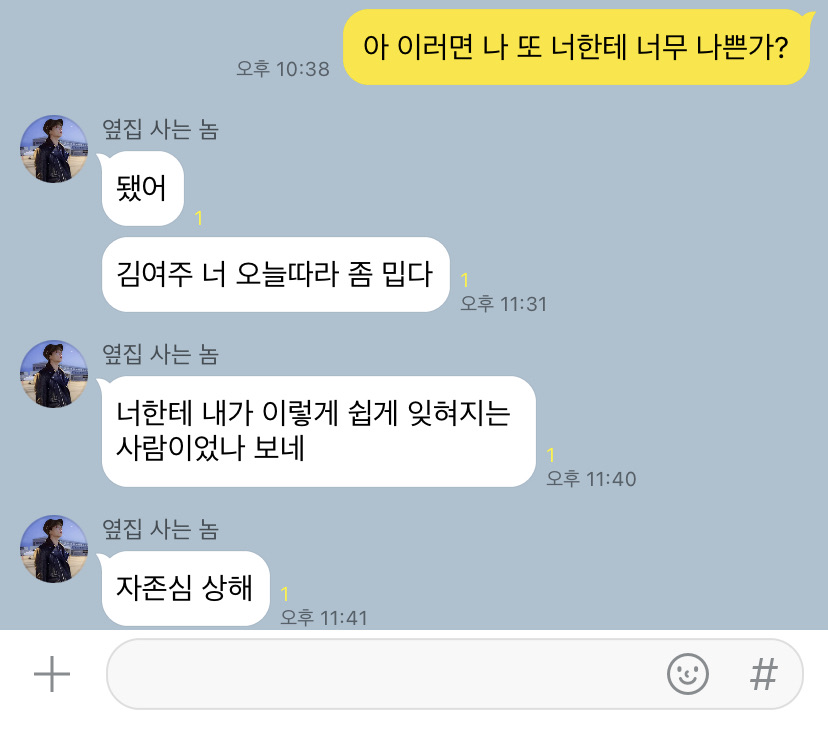Click the 오후 11:31 timestamp

click(x=503, y=304)
